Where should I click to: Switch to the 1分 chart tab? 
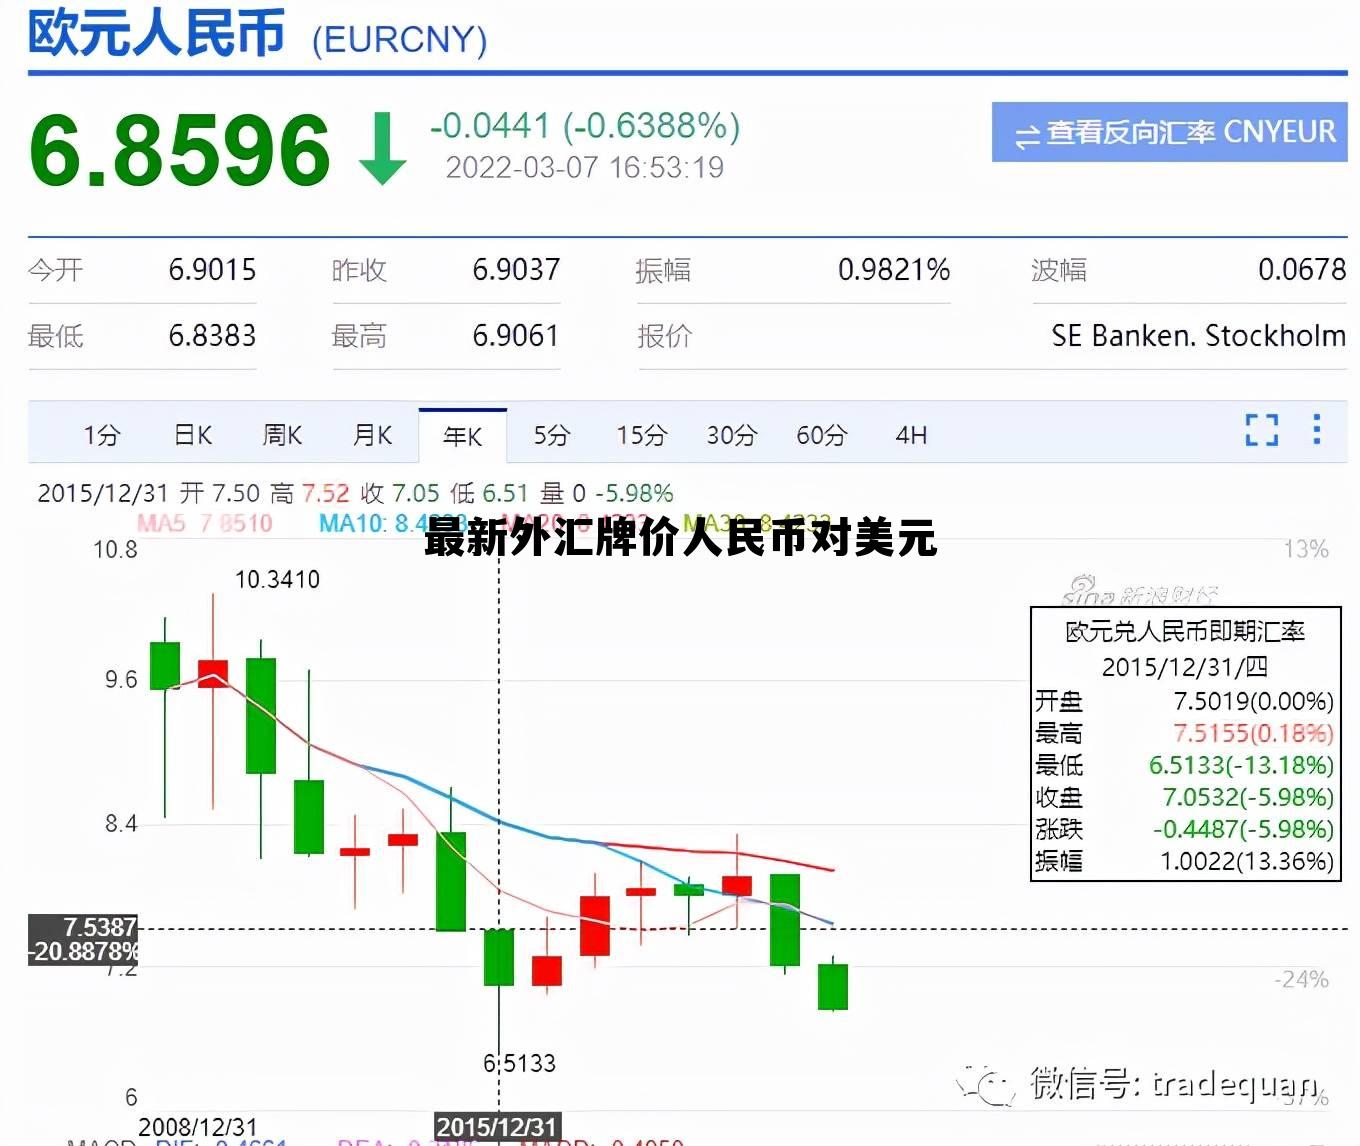click(x=101, y=435)
